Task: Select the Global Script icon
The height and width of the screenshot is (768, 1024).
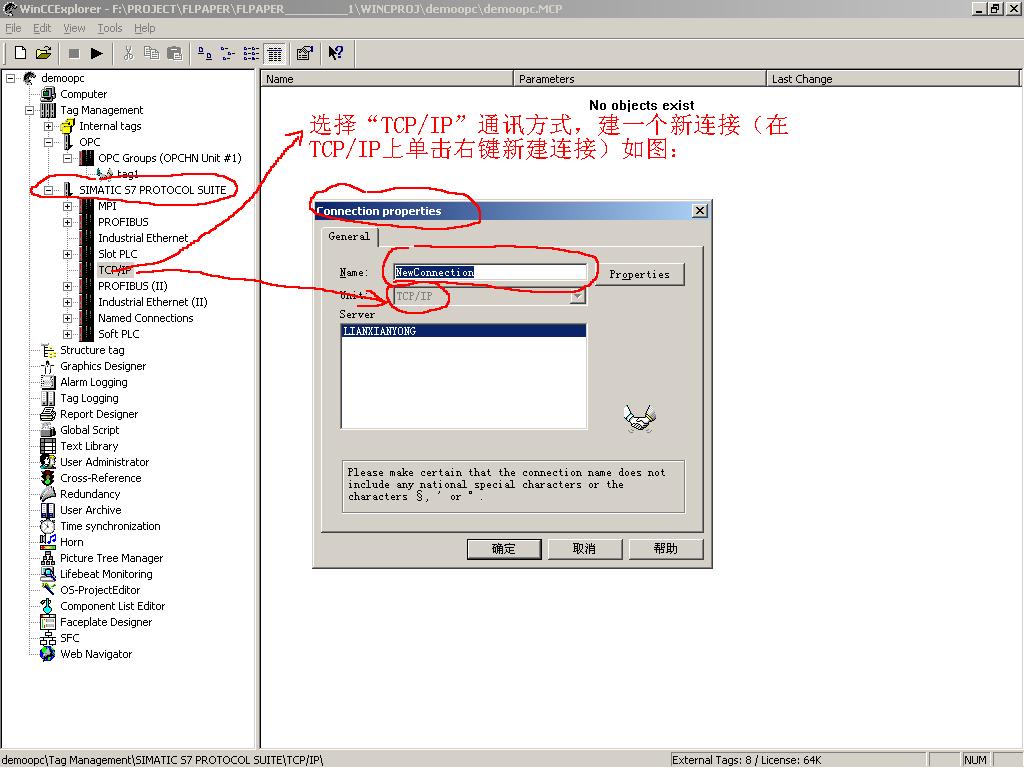Action: pos(48,430)
